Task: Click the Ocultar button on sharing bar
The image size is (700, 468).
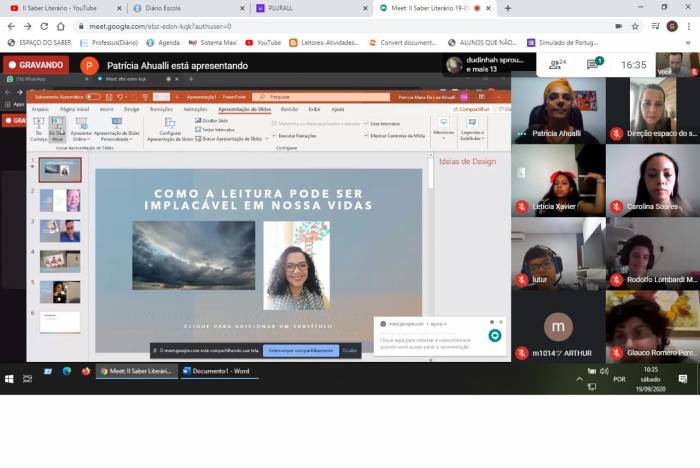Action: (x=350, y=351)
